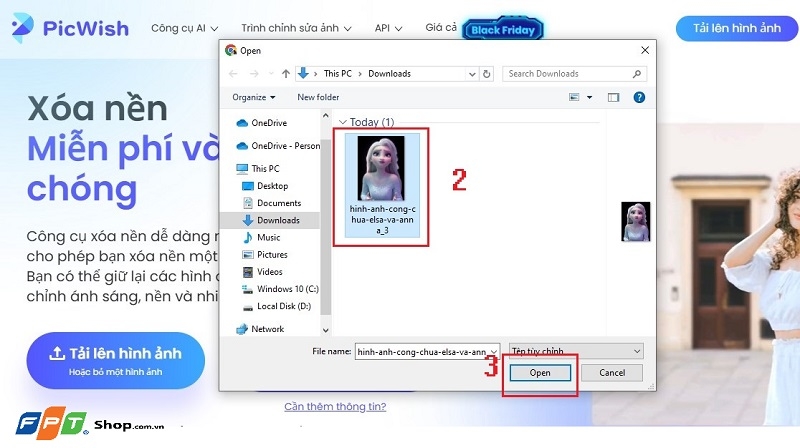
Task: Expand the File name dropdown
Action: pos(494,352)
